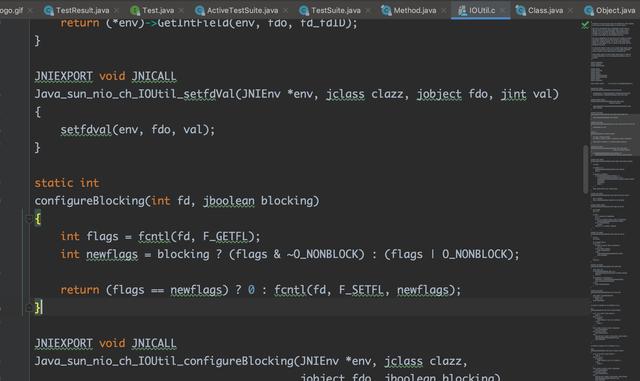Click the 'return' keyword before (flags == newflags)
Screen dimensions: 640x381
pos(80,290)
